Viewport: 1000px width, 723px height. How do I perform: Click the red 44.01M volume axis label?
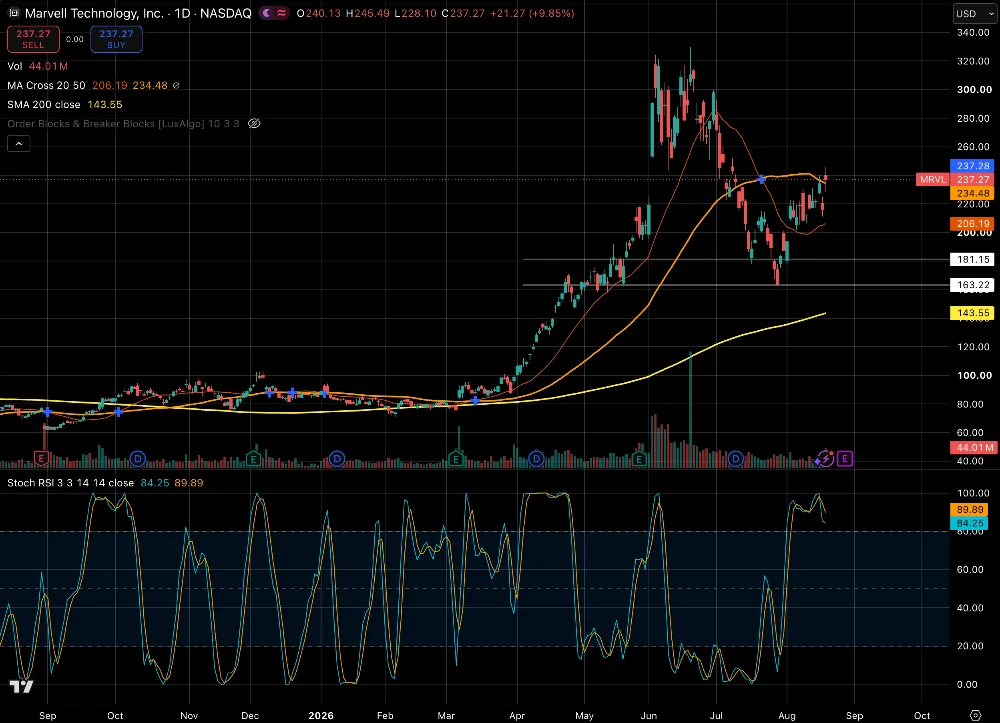tap(973, 448)
